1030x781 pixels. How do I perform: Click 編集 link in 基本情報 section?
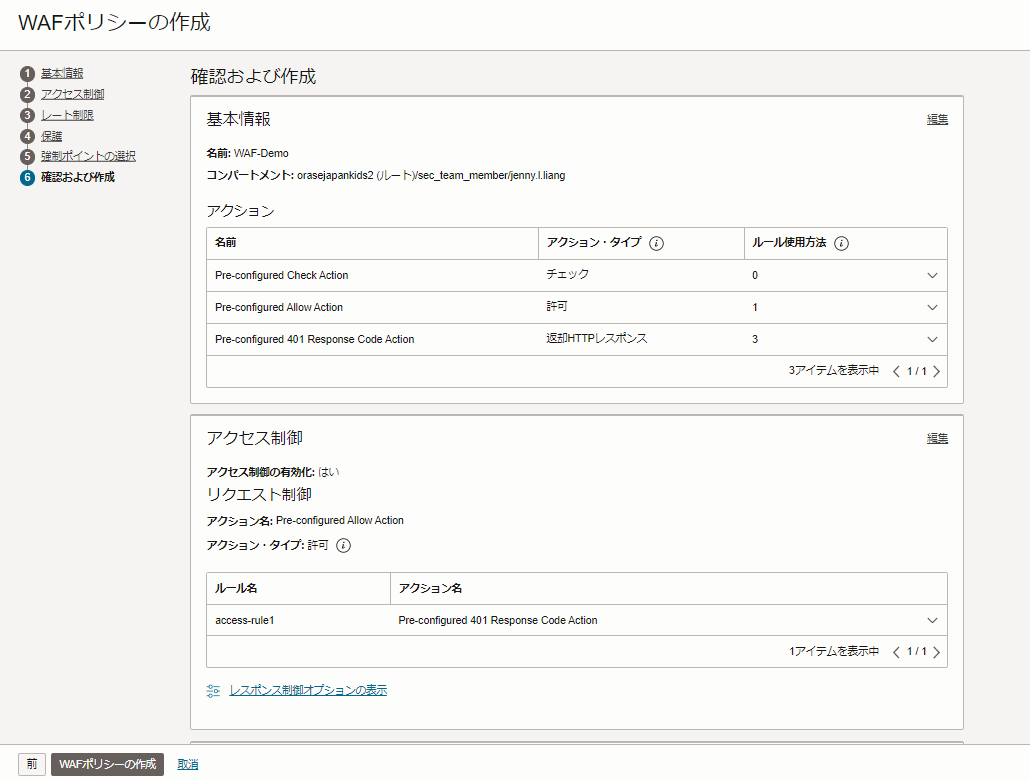tap(937, 120)
